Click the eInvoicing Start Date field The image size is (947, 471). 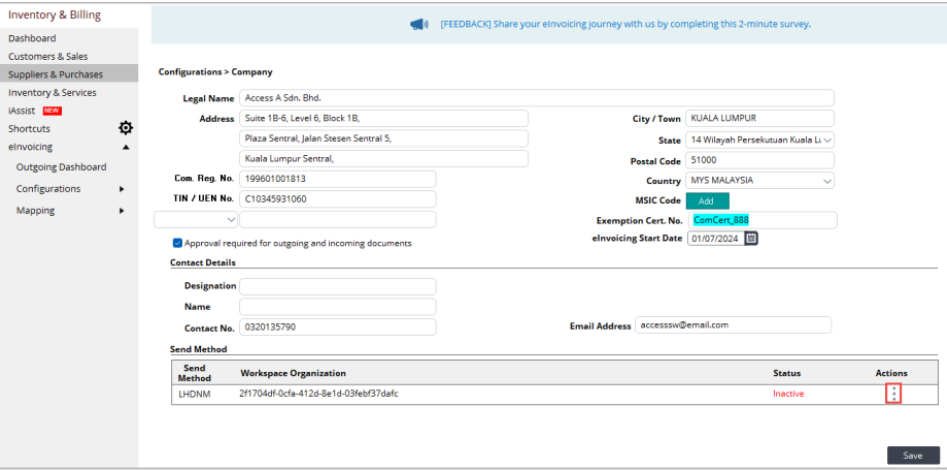[x=716, y=239]
